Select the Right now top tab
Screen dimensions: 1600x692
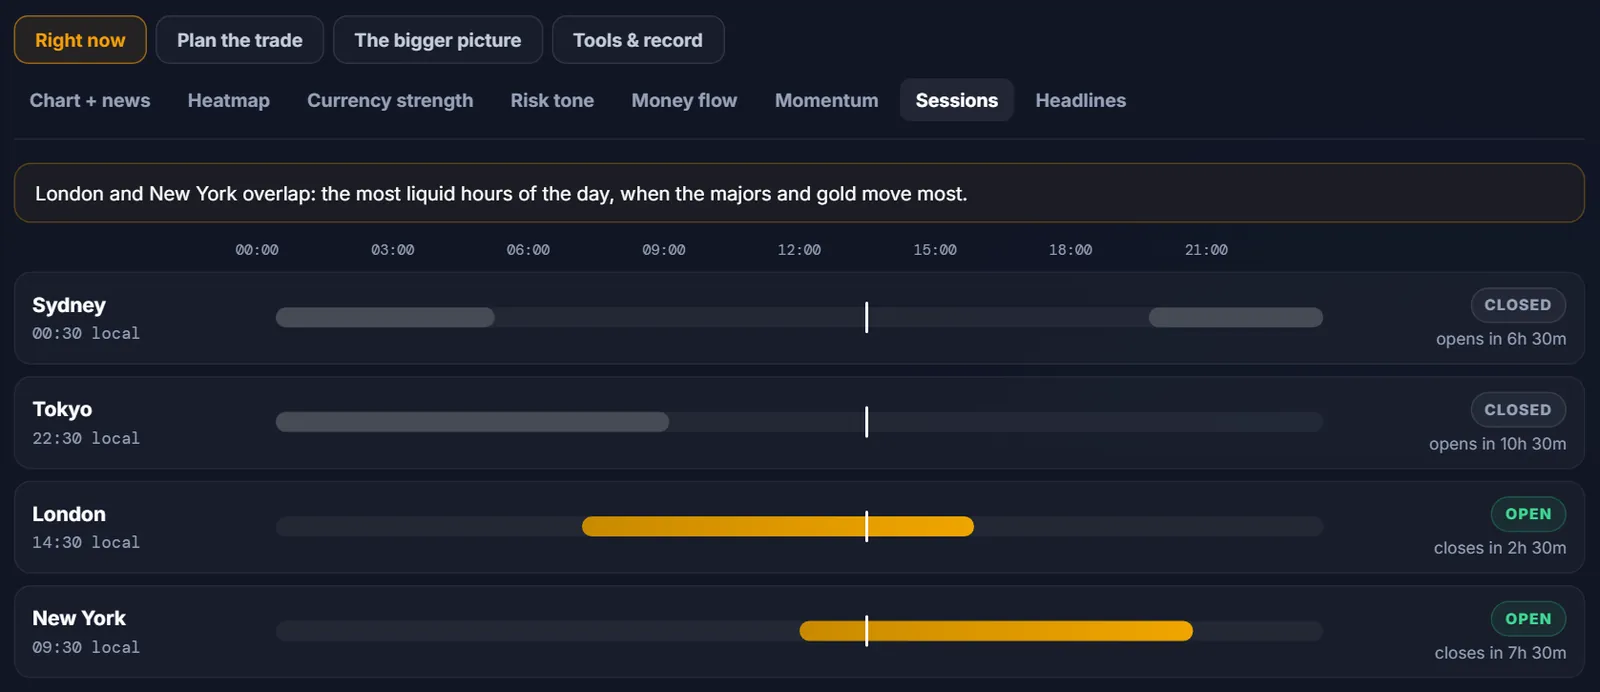click(80, 40)
